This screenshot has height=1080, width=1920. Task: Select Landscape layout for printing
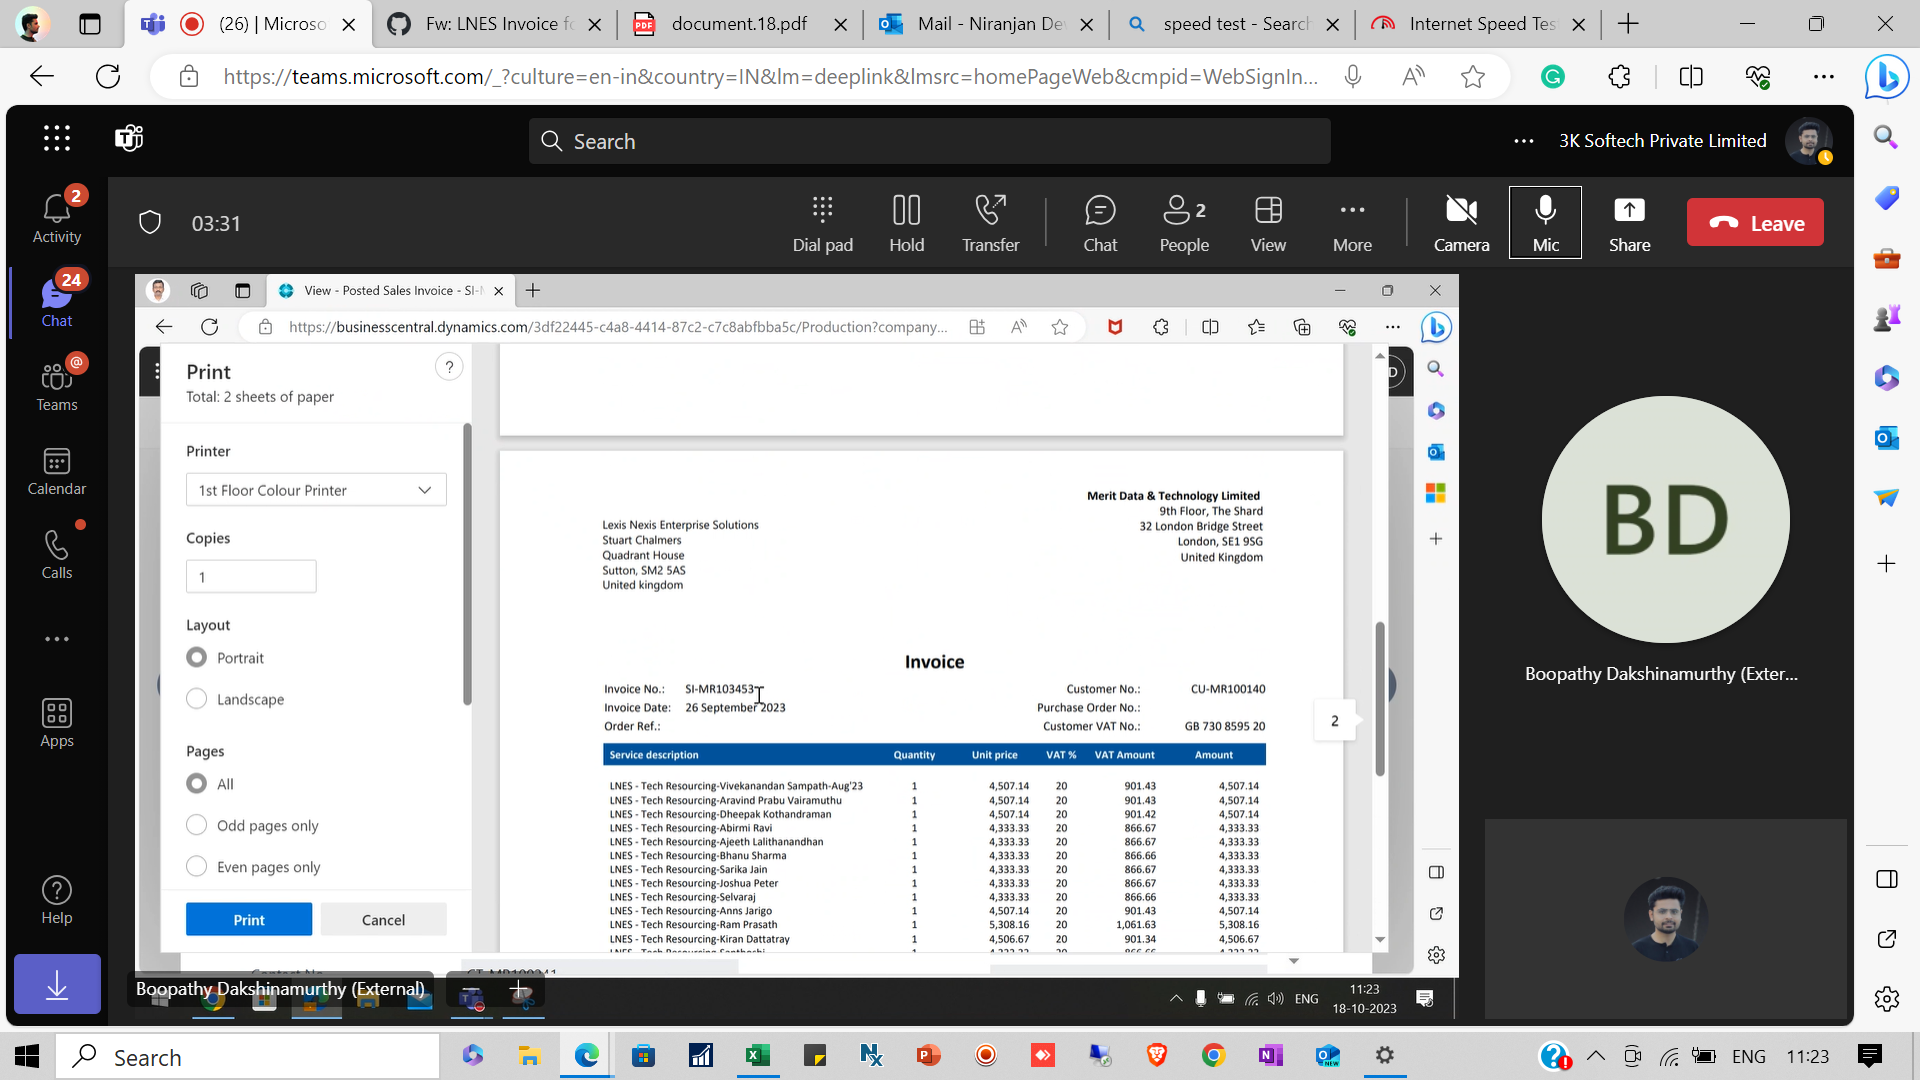tap(196, 698)
